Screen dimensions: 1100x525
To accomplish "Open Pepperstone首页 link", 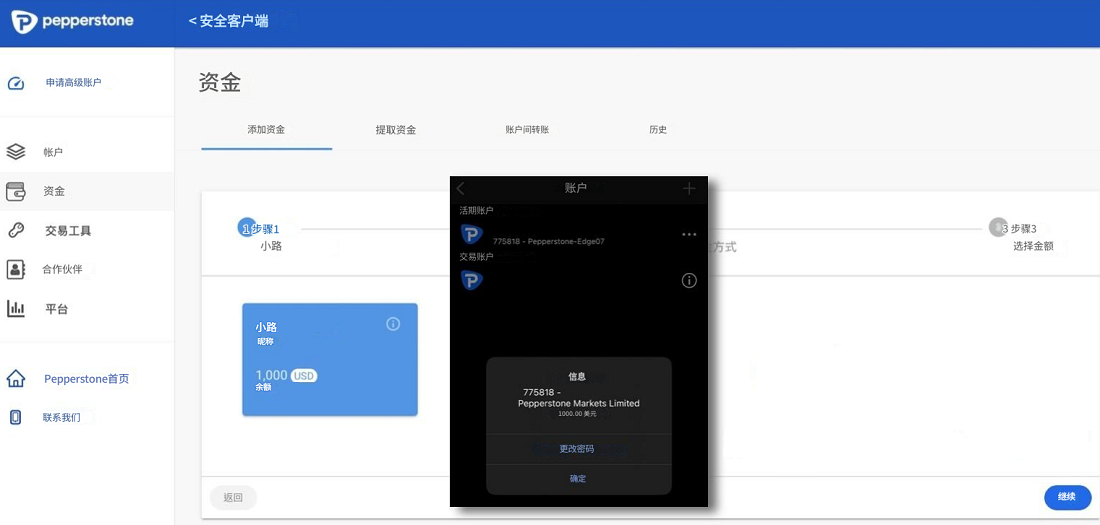I will pos(86,379).
